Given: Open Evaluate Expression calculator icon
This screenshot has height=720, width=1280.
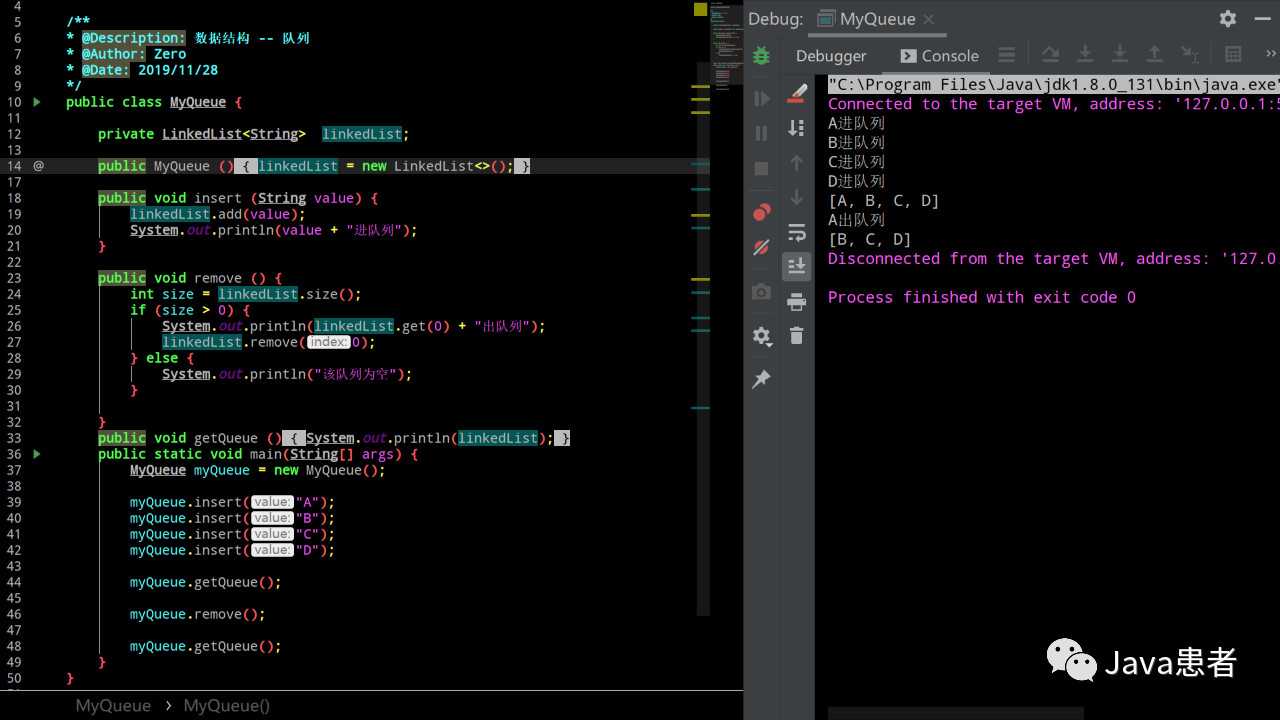Looking at the screenshot, I should point(1233,55).
